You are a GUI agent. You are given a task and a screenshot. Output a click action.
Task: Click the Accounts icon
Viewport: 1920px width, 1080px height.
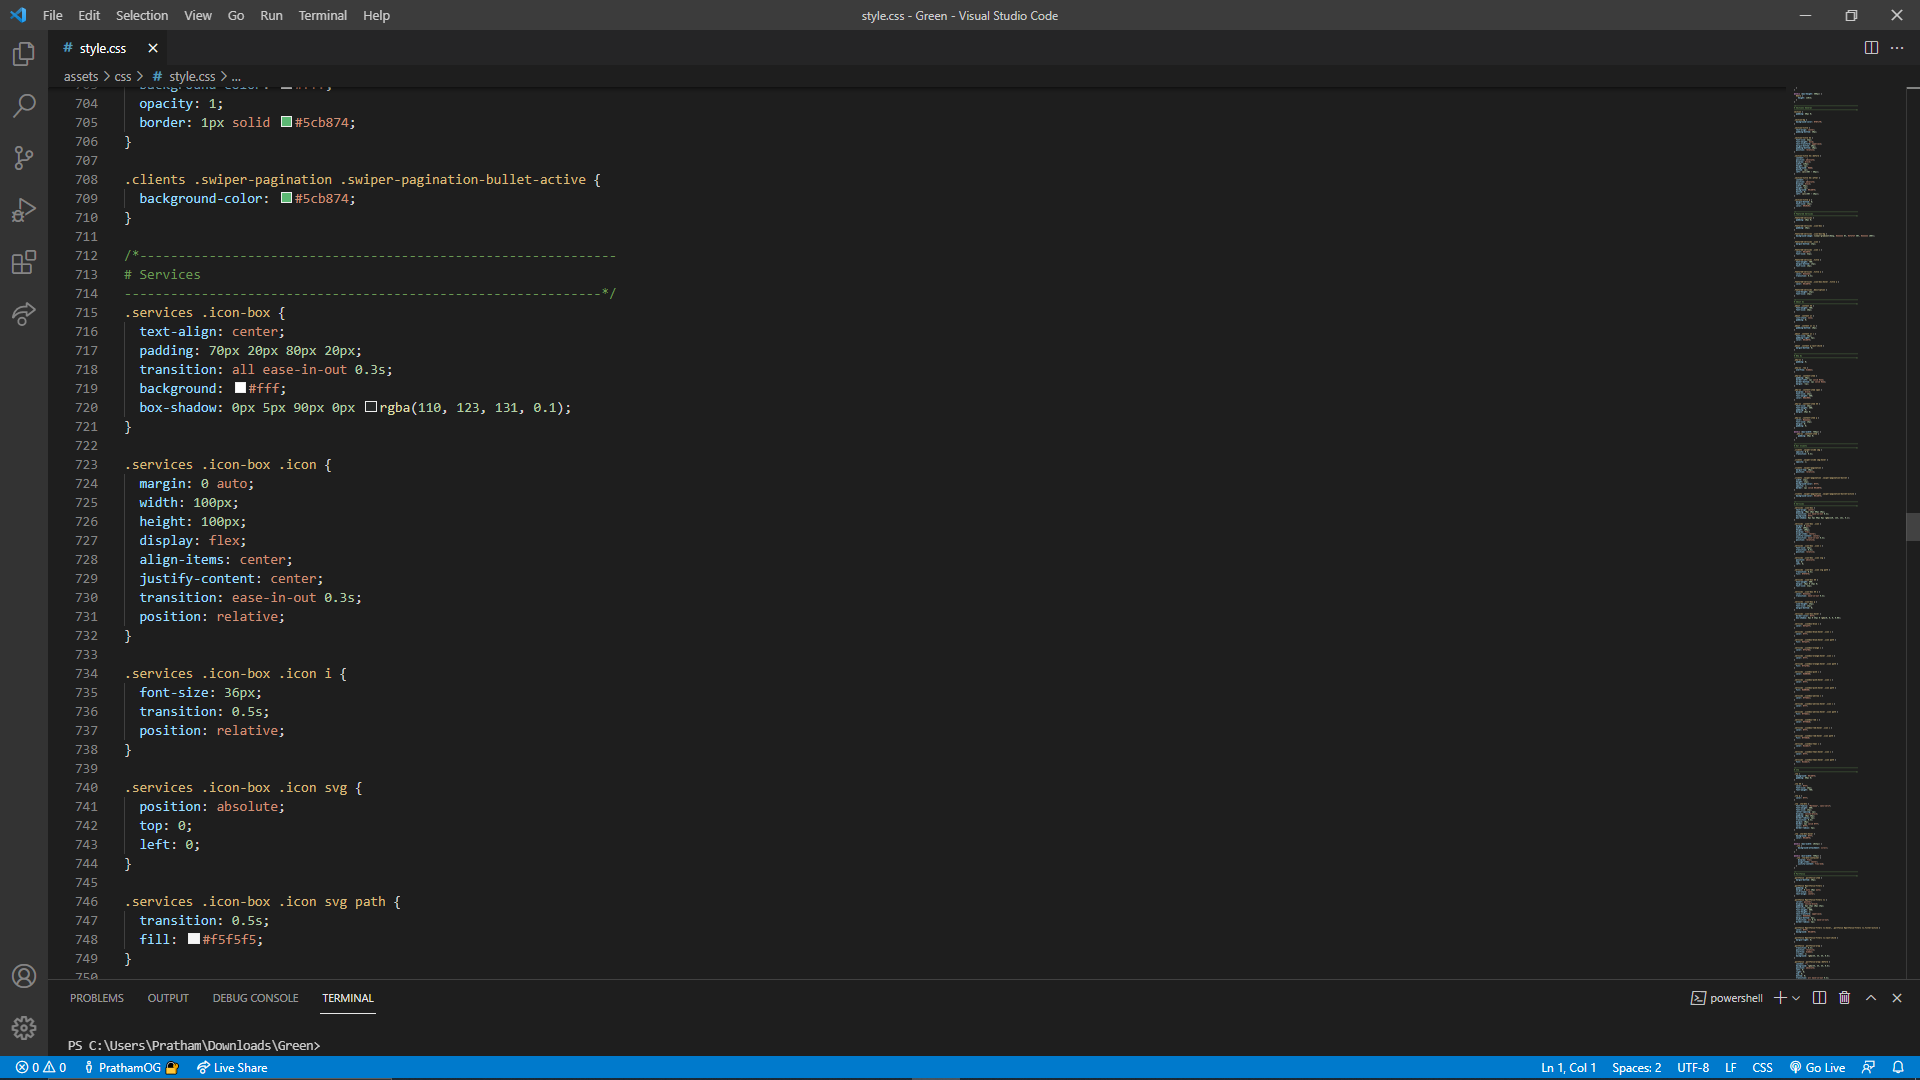[x=24, y=976]
